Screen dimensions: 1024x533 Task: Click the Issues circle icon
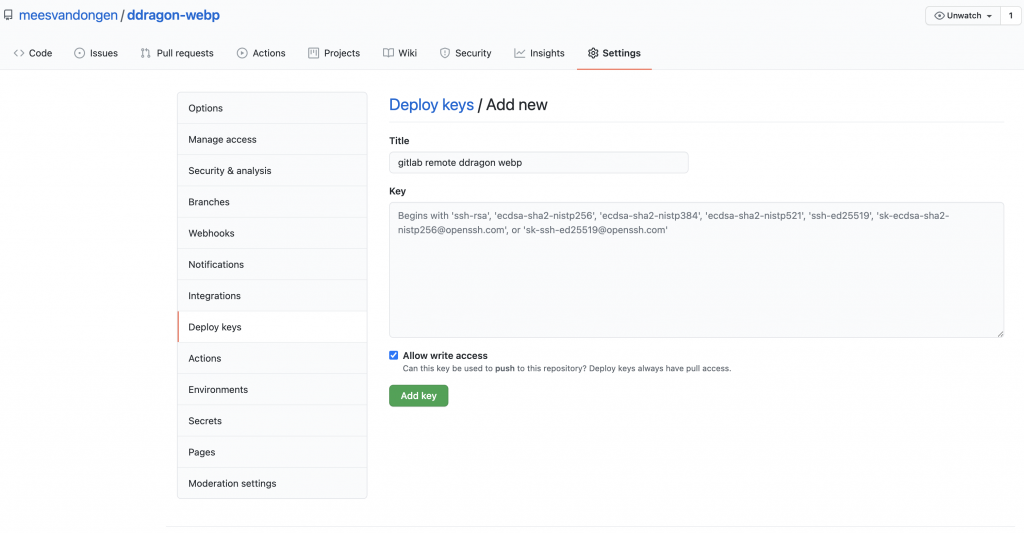79,53
